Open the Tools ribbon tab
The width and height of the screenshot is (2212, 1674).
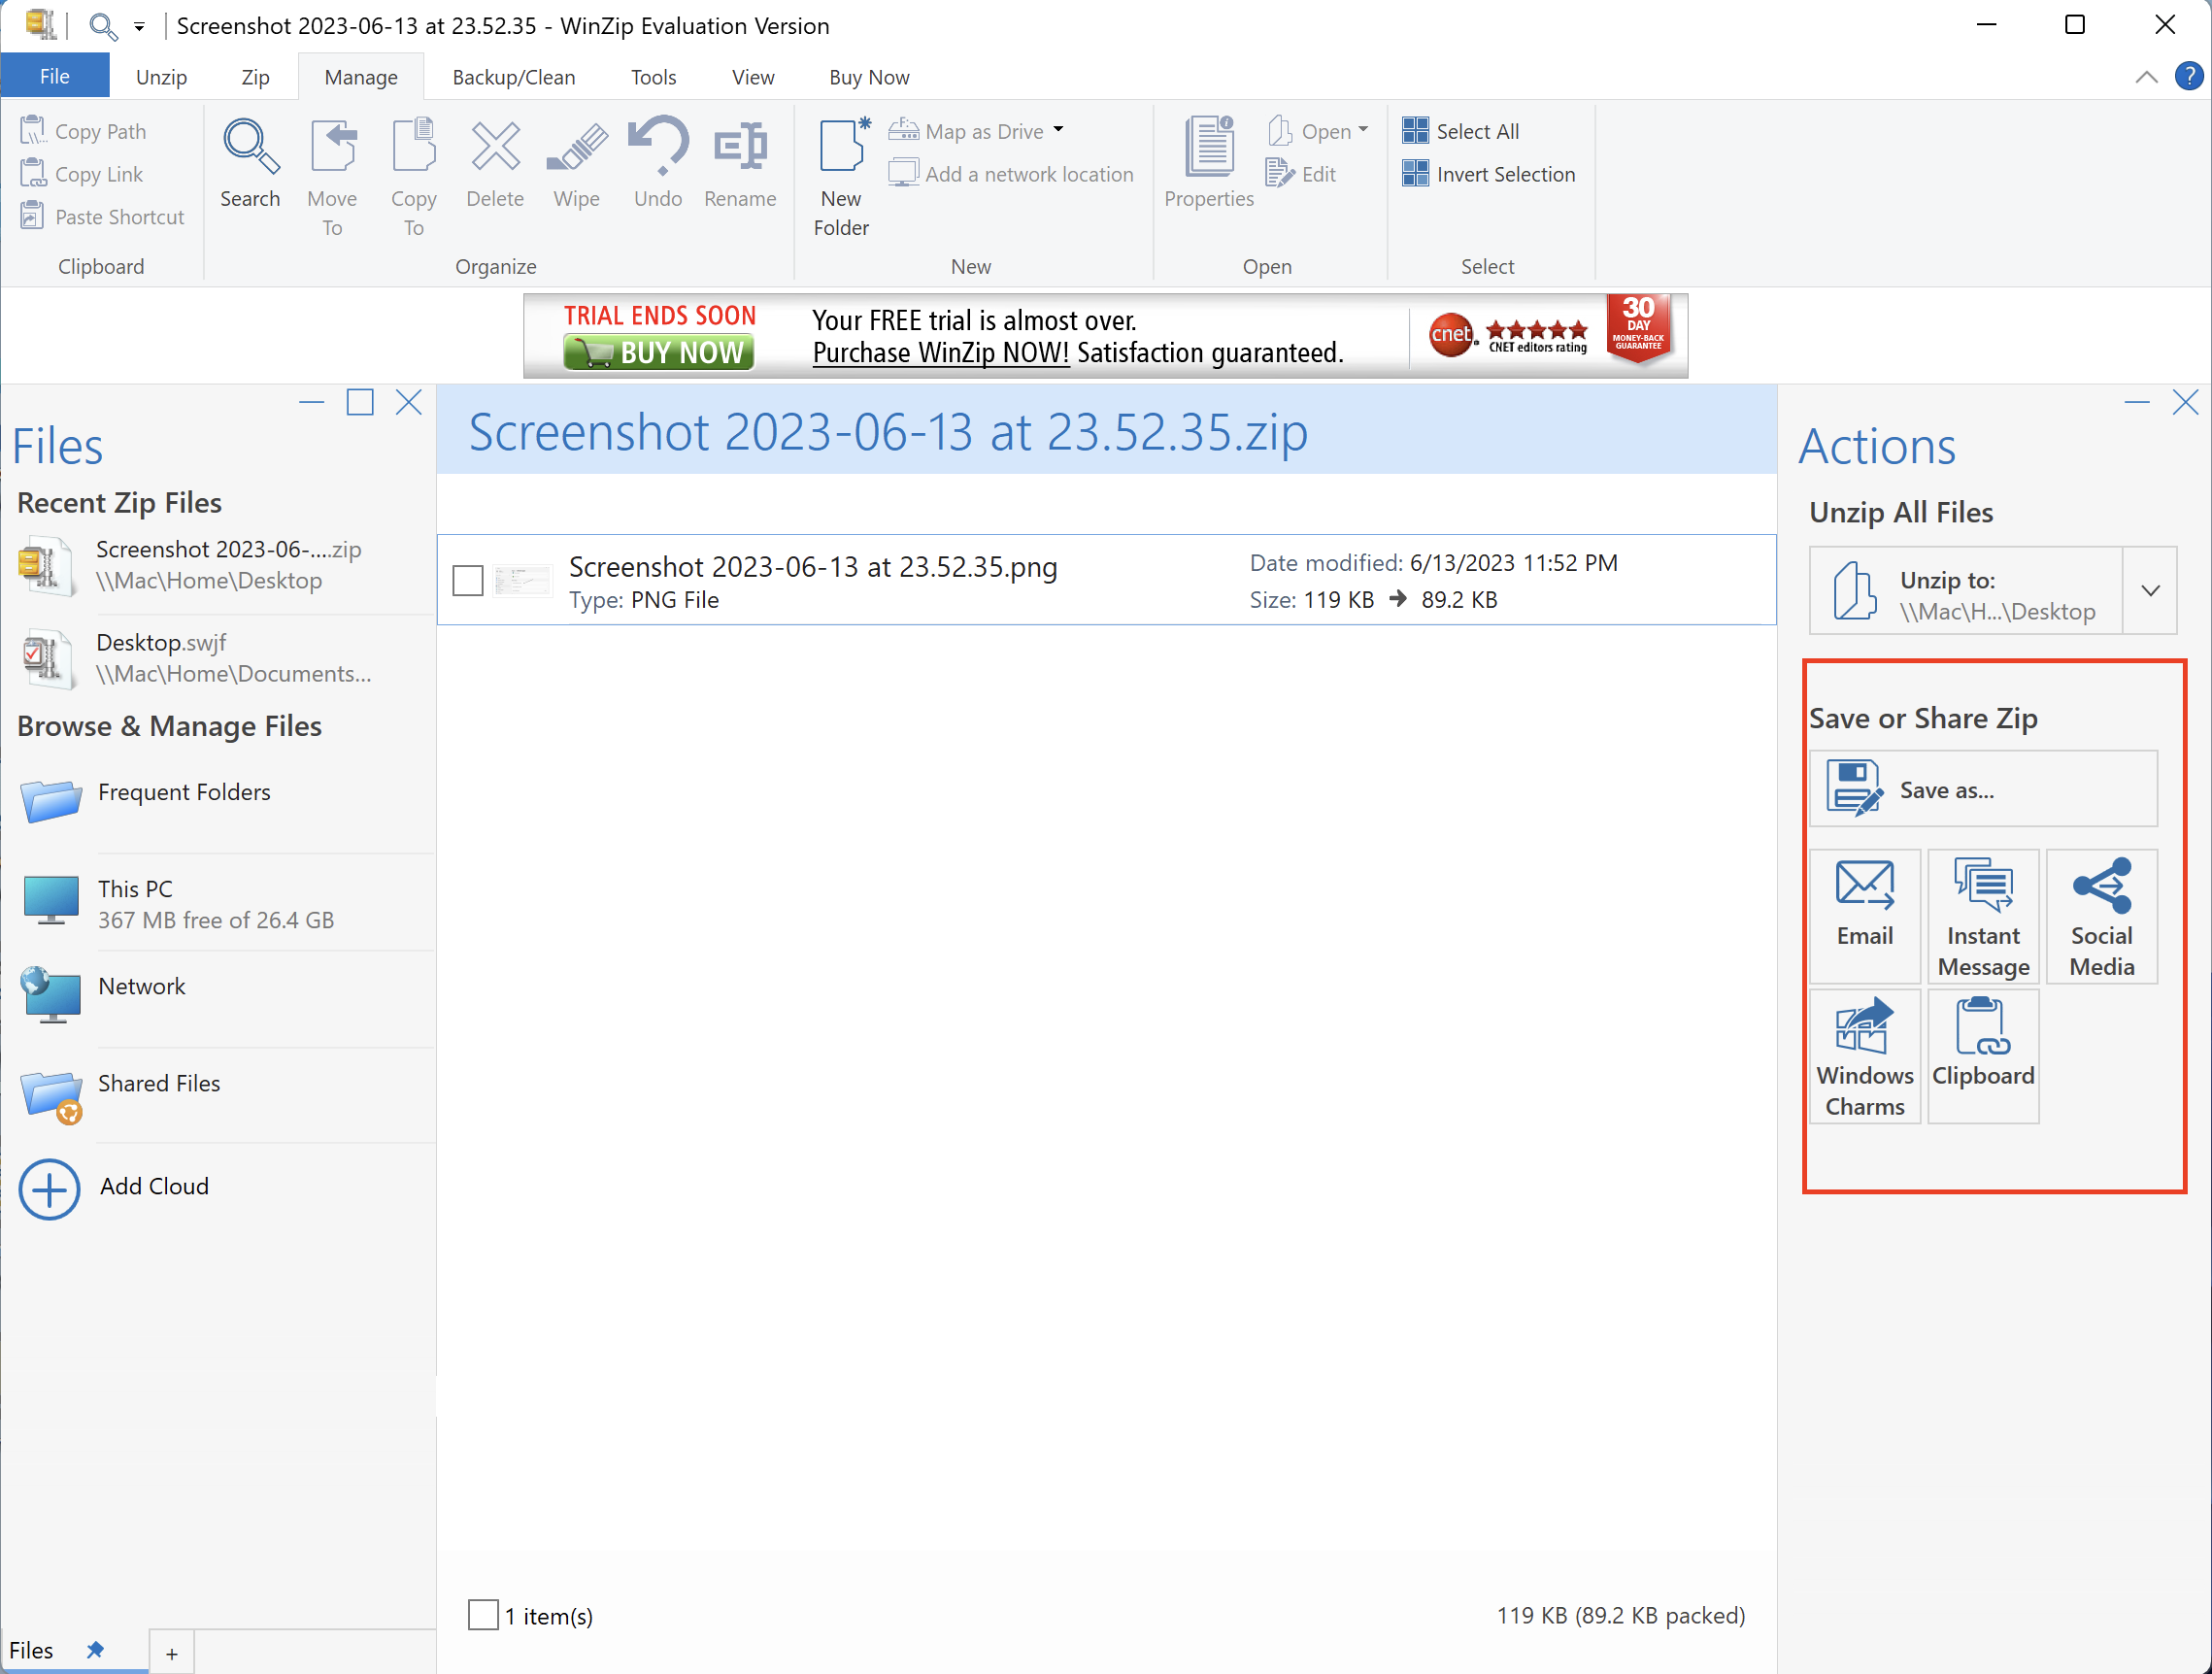coord(653,76)
